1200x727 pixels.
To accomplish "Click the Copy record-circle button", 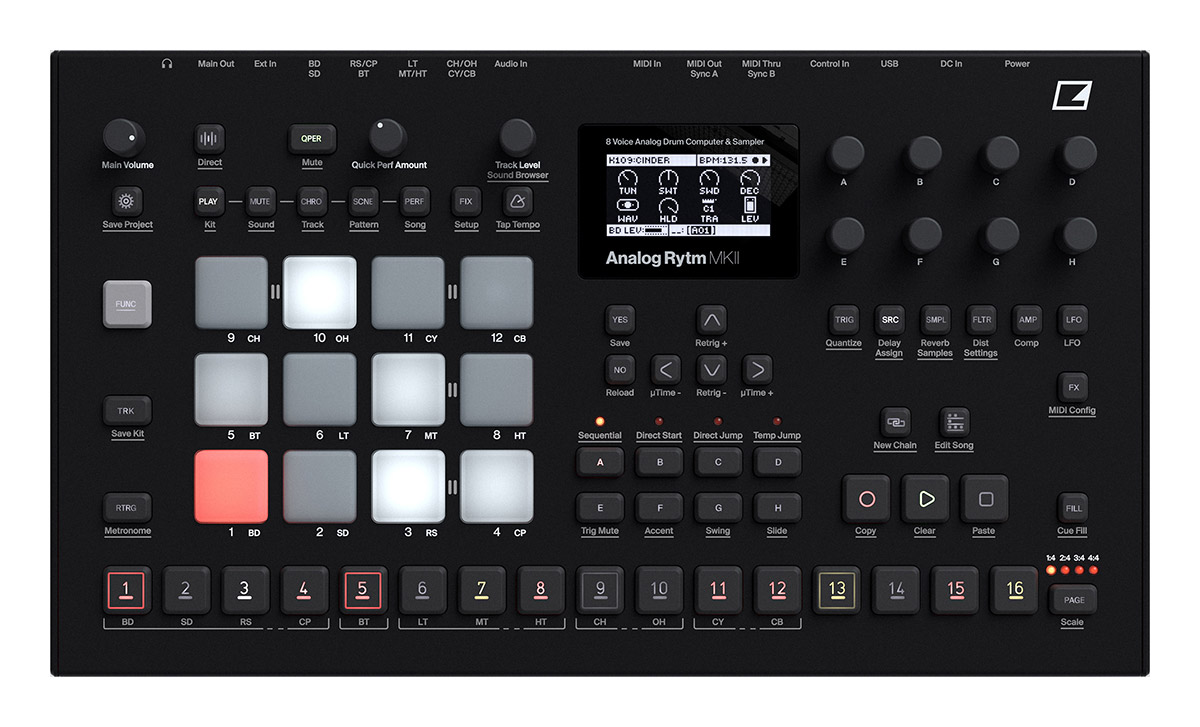I will click(866, 498).
